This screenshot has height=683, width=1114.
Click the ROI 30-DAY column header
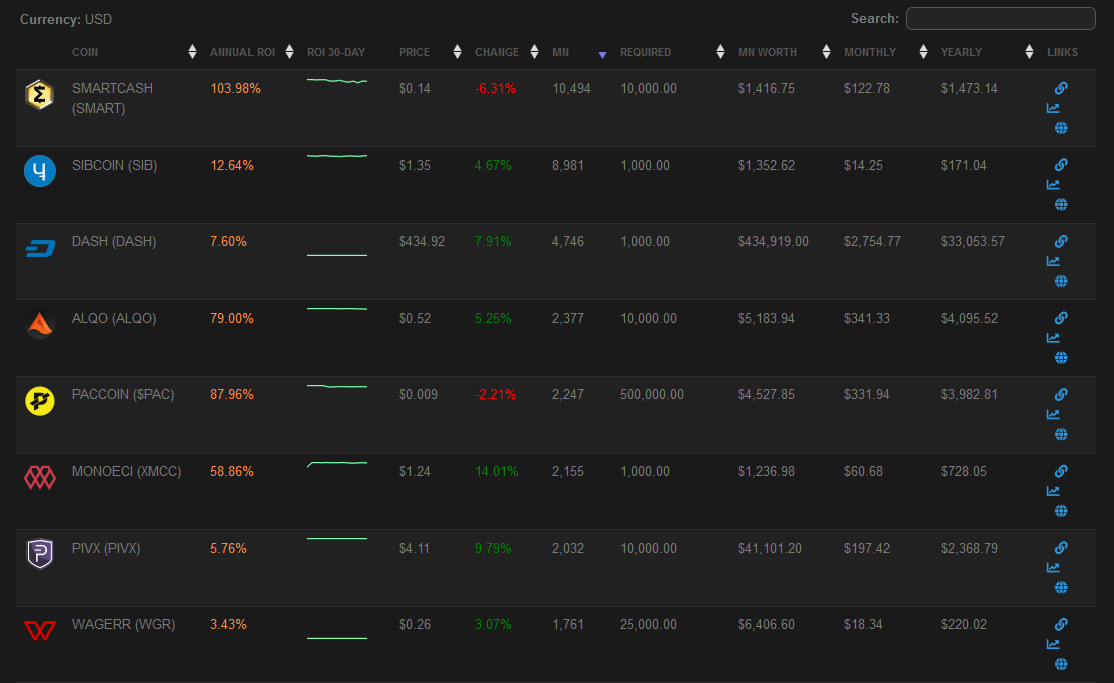(x=336, y=52)
